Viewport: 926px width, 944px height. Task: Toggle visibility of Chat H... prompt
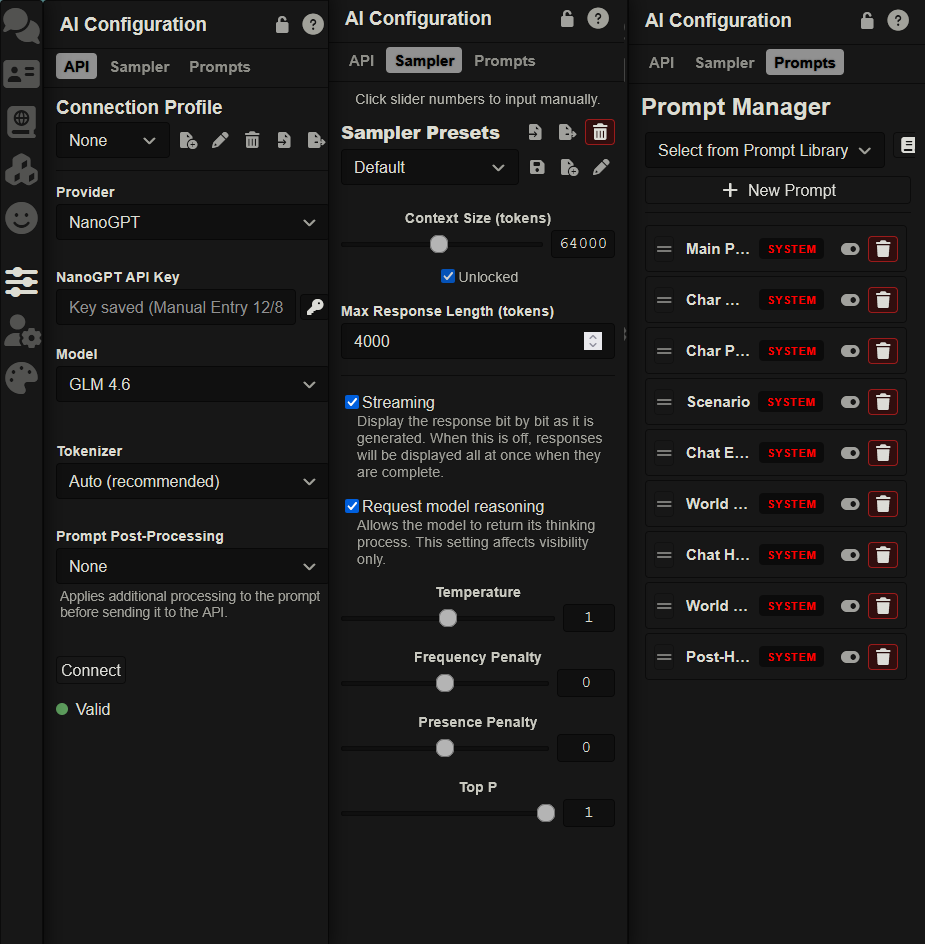click(x=850, y=555)
